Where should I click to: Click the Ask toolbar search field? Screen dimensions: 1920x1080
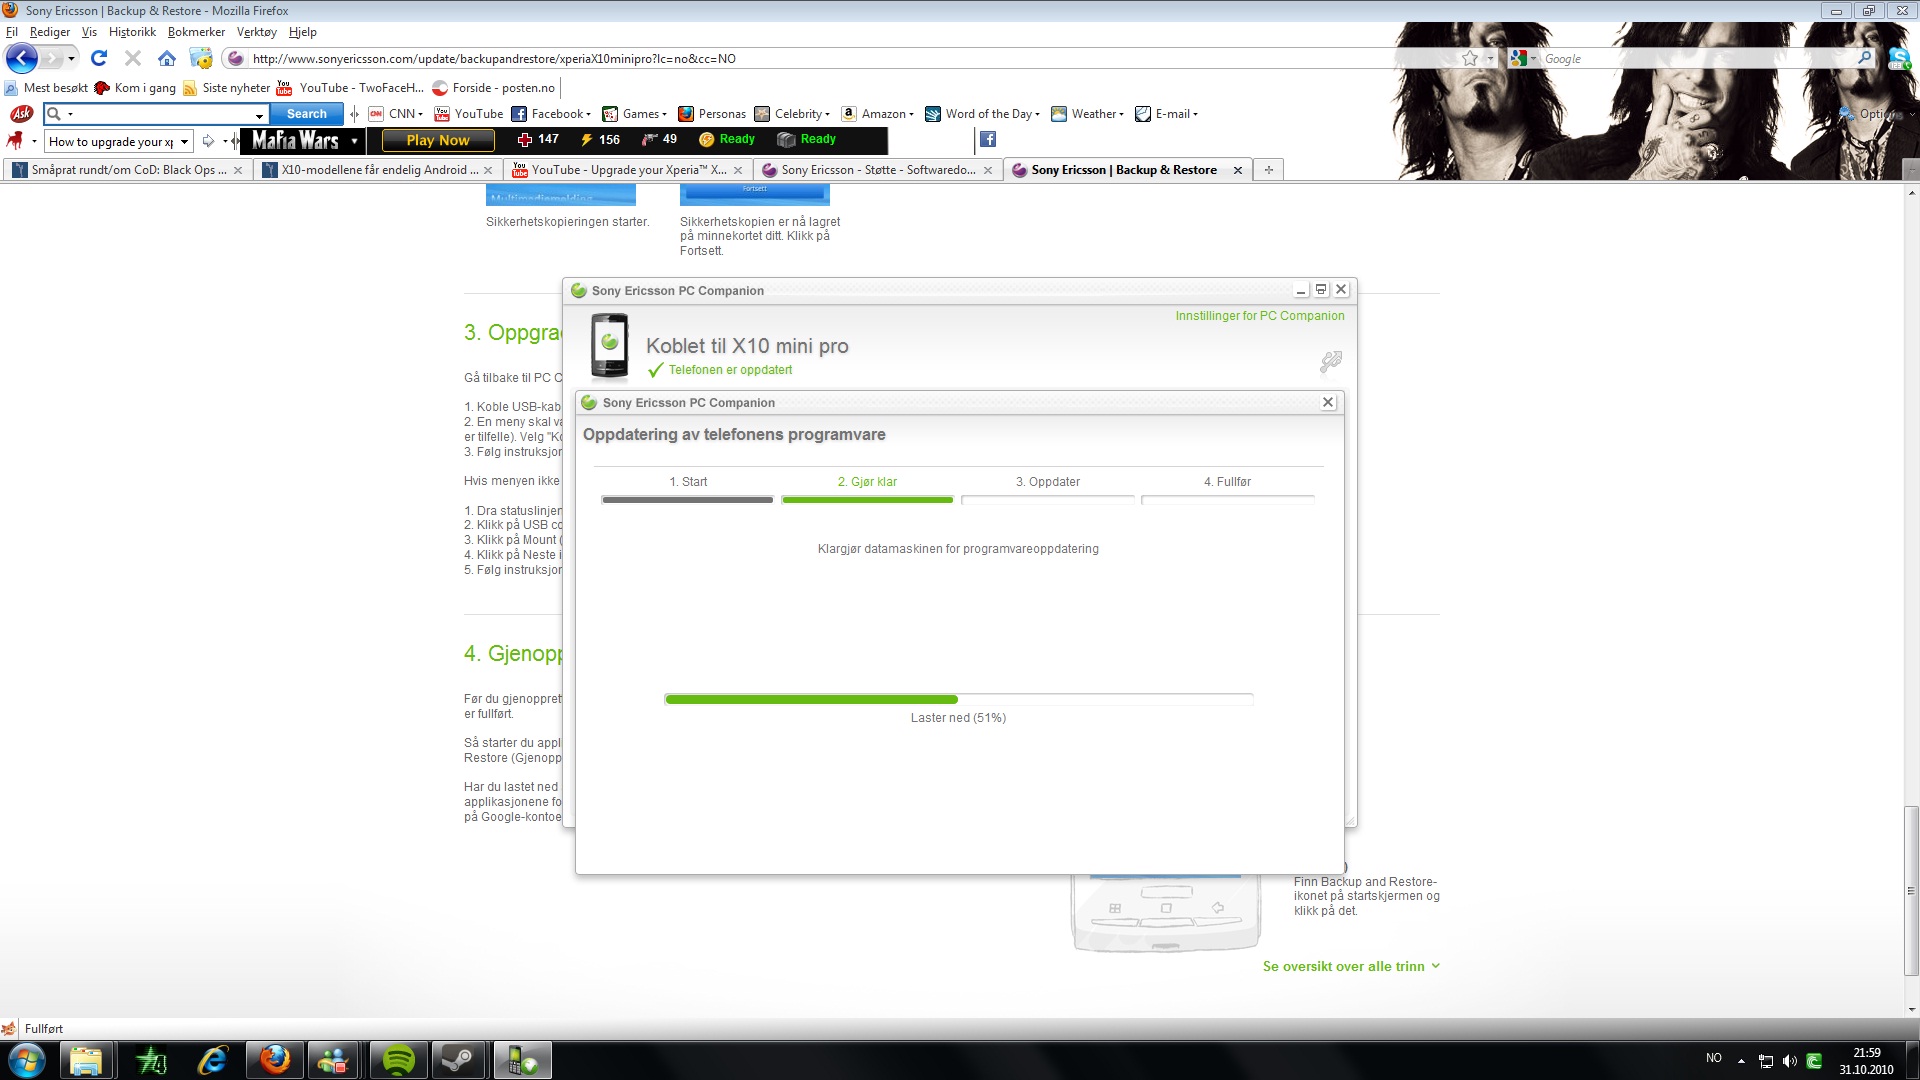tap(157, 114)
